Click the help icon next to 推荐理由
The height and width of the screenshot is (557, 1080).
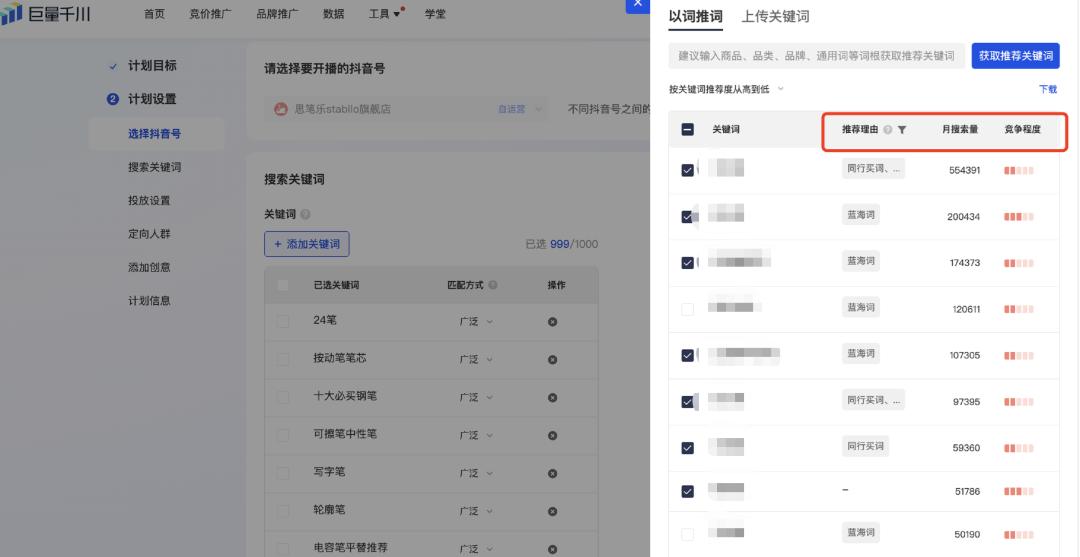point(888,129)
